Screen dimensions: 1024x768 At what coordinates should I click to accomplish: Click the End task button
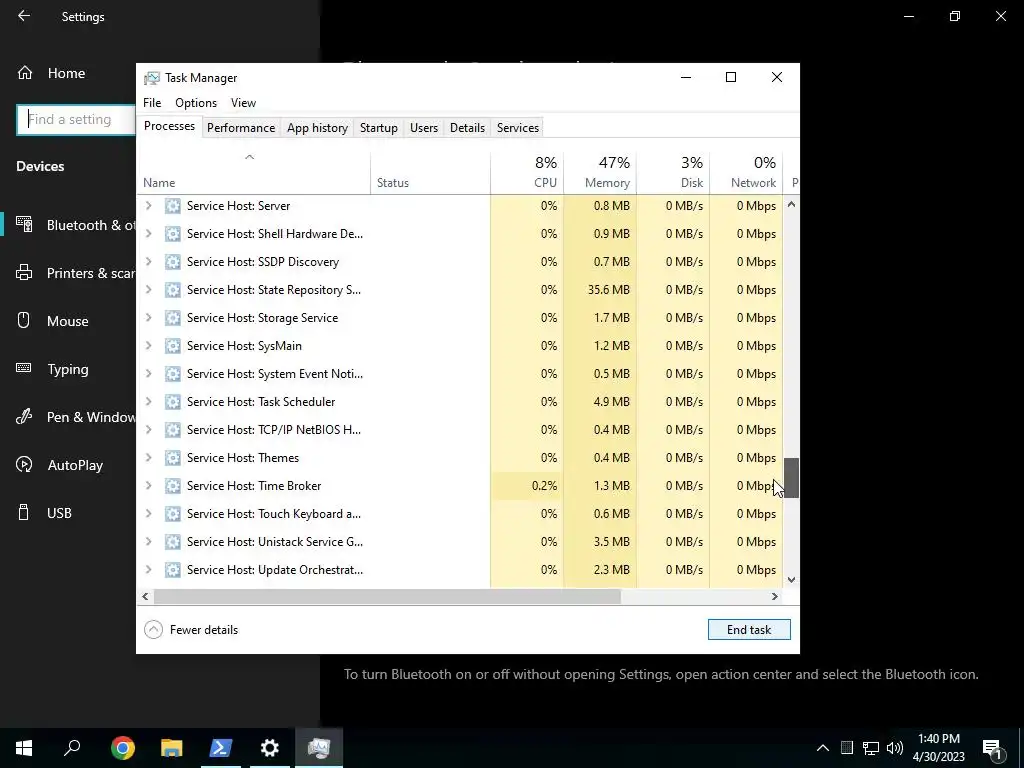click(x=749, y=630)
